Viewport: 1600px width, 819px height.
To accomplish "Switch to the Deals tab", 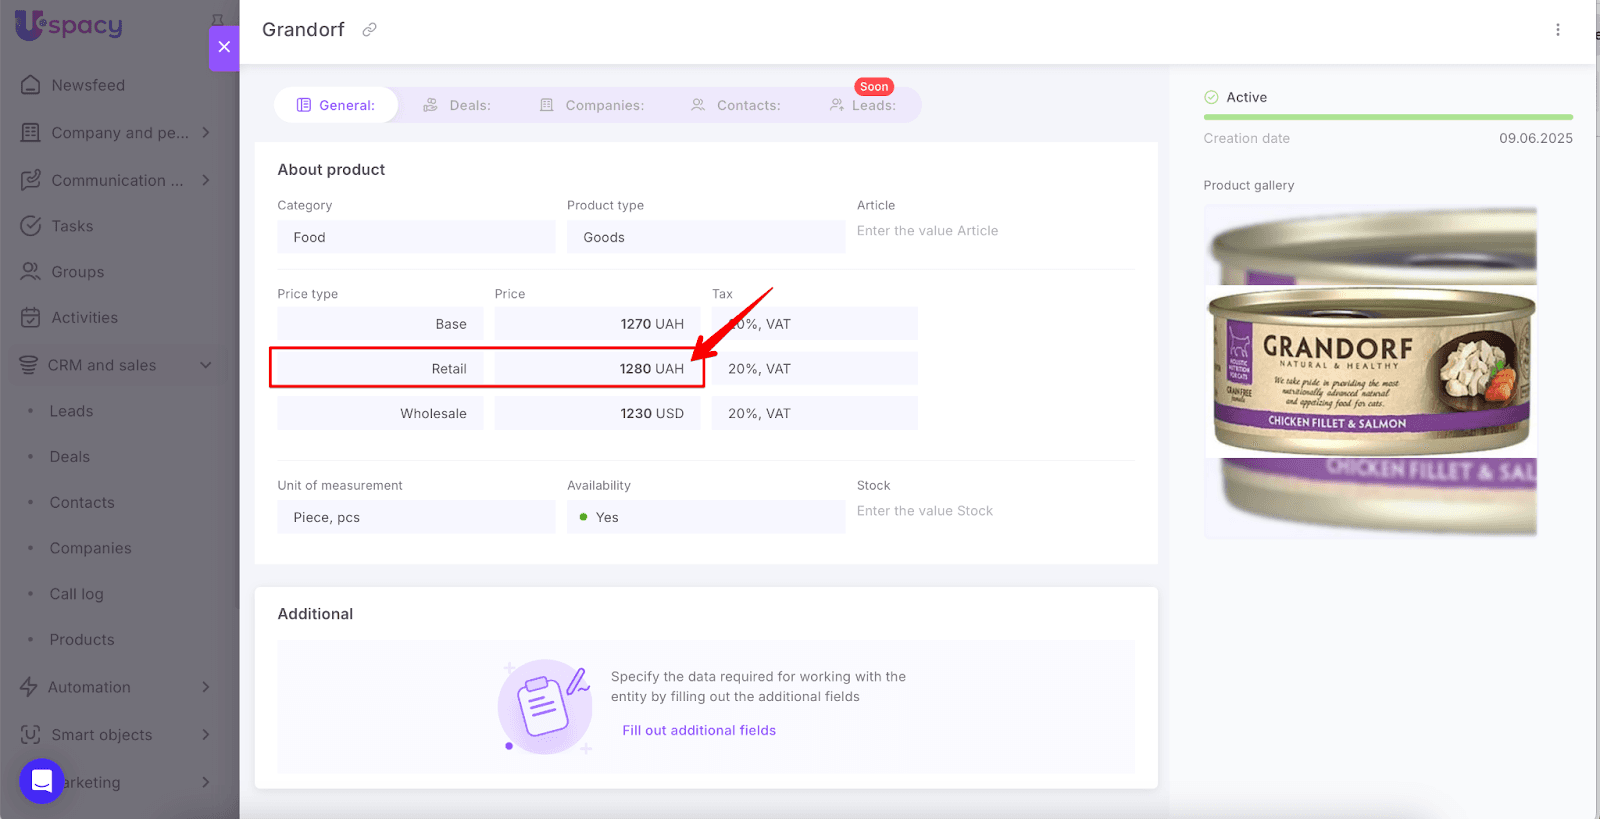I will (457, 105).
